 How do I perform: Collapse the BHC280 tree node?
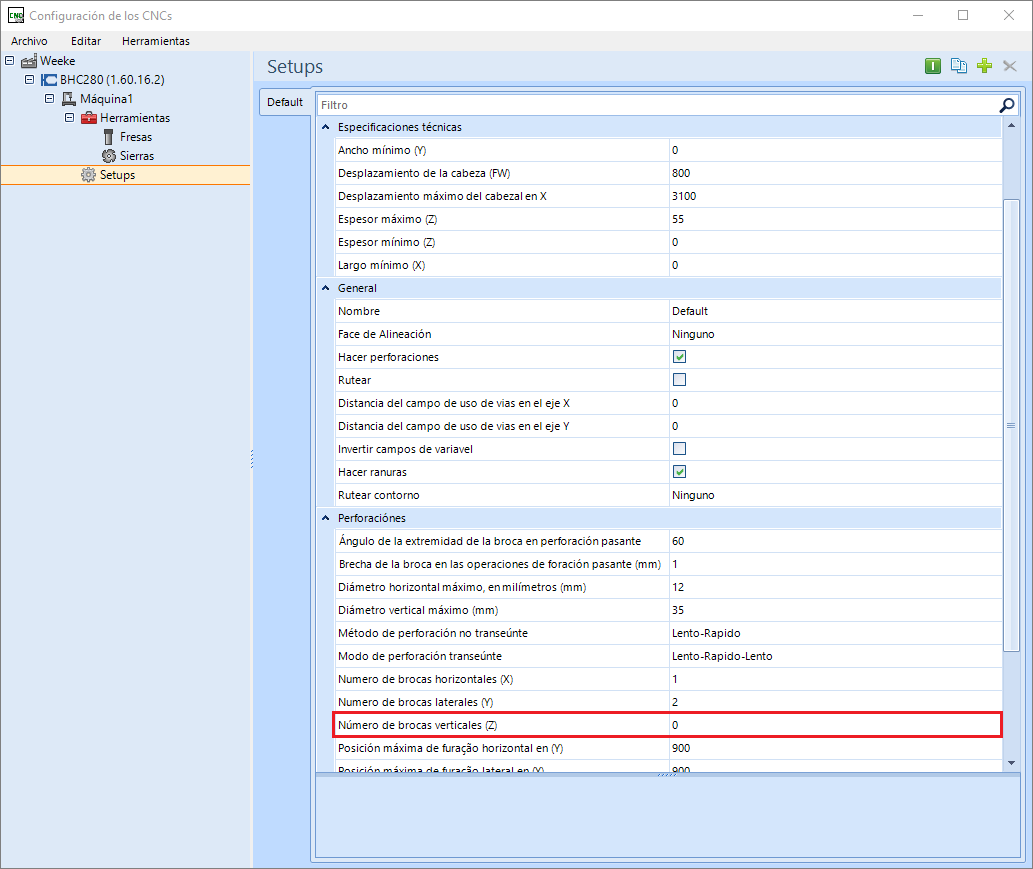(29, 80)
